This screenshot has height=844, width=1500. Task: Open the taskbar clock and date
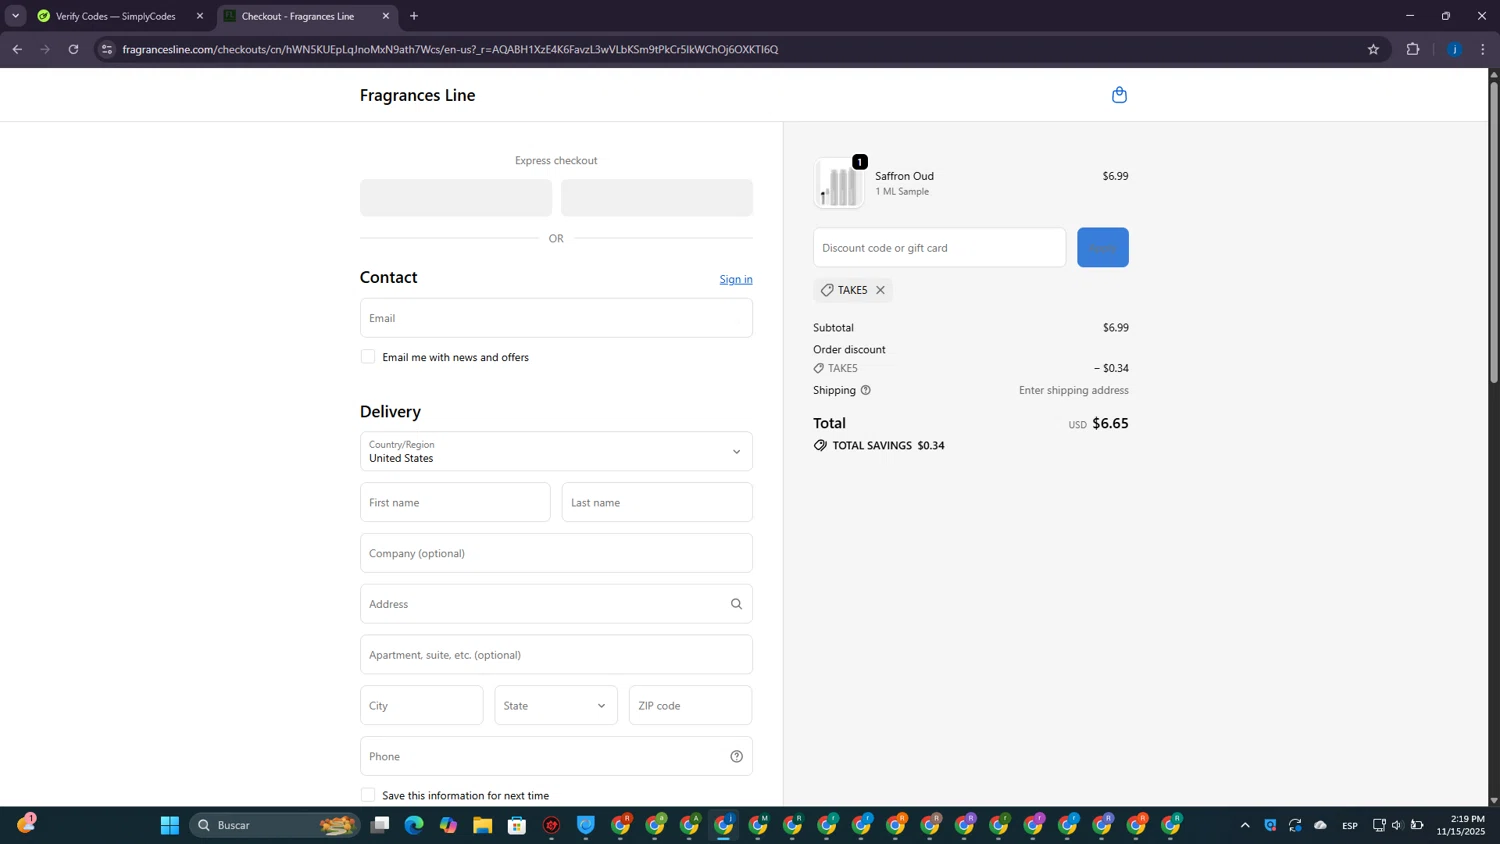pos(1461,825)
